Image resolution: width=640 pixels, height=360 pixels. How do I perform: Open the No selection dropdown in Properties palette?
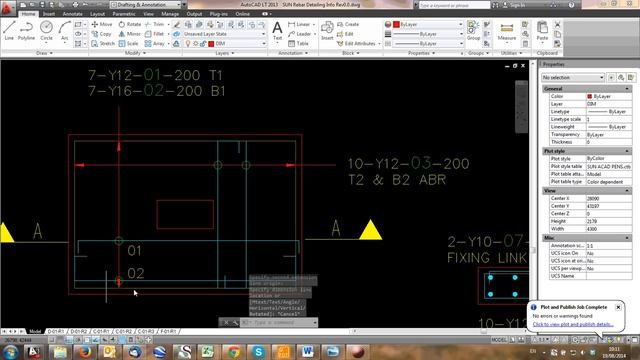coord(573,77)
